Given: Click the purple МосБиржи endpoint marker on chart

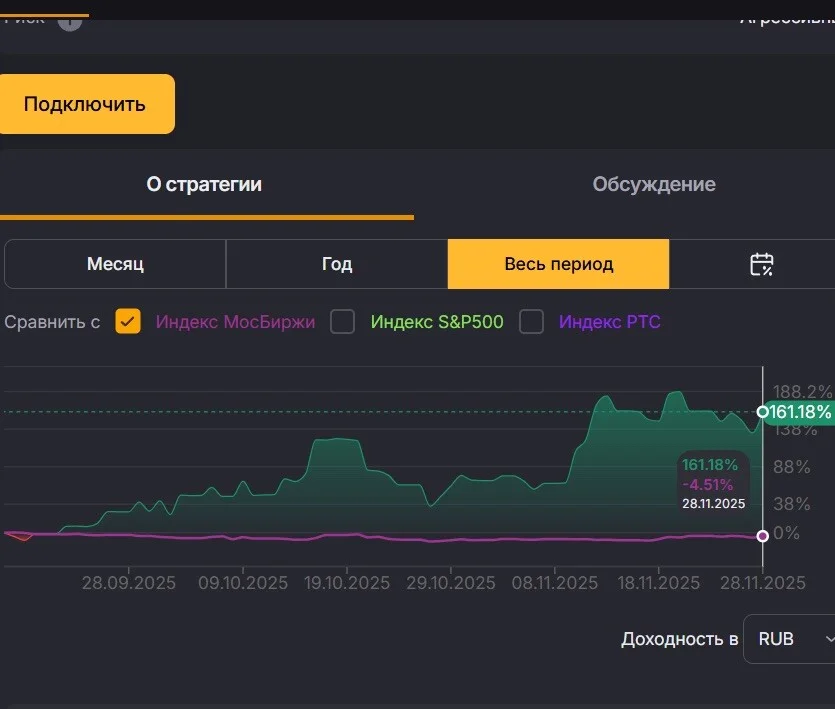Looking at the screenshot, I should [x=763, y=535].
